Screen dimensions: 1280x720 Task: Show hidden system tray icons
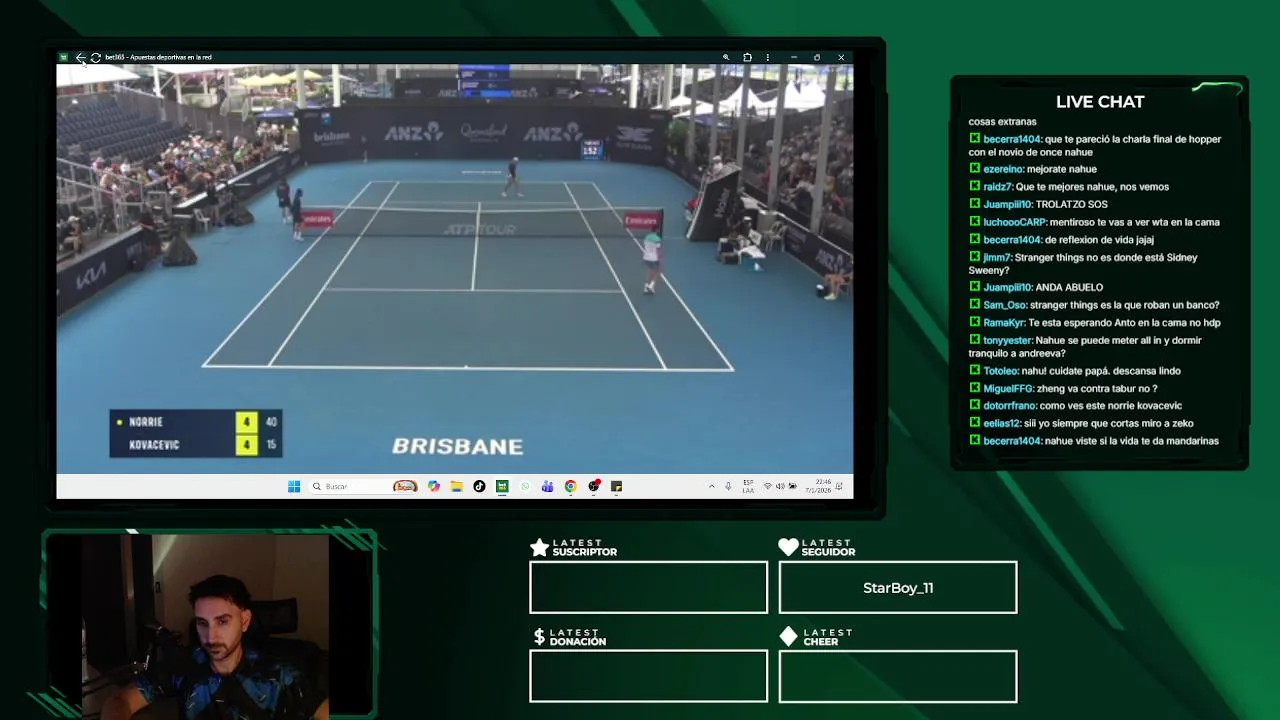pyautogui.click(x=712, y=487)
